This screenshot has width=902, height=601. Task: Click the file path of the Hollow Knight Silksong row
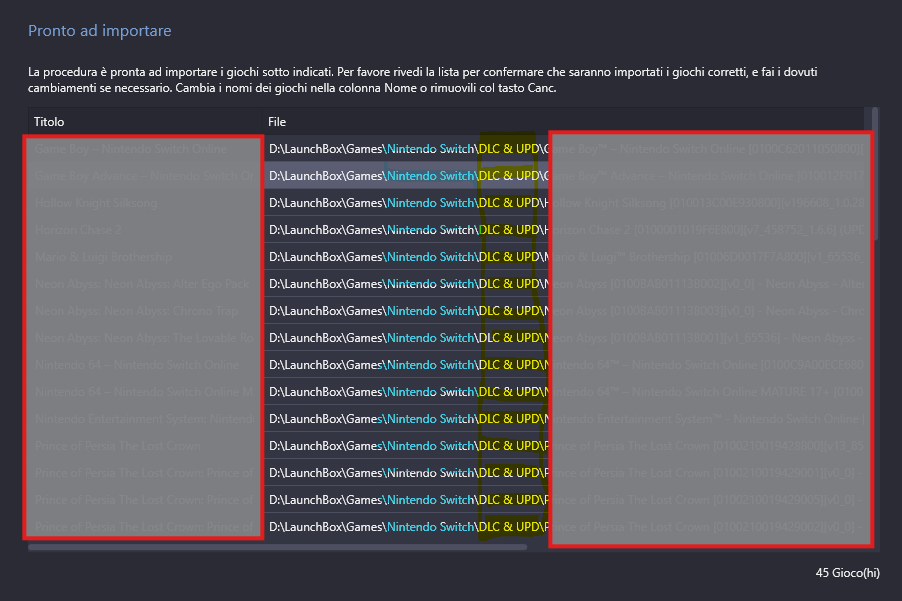pos(564,203)
